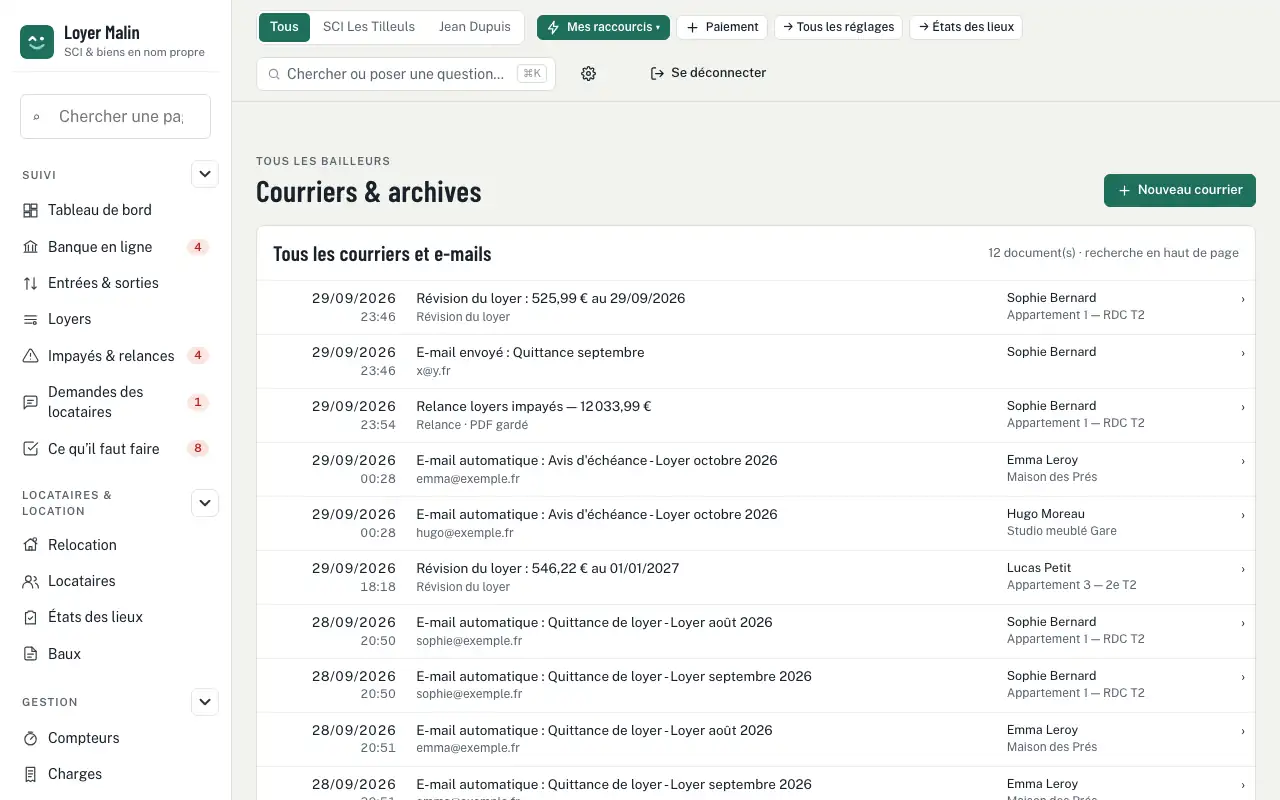Switch to Jean Dupuis tab

click(475, 27)
